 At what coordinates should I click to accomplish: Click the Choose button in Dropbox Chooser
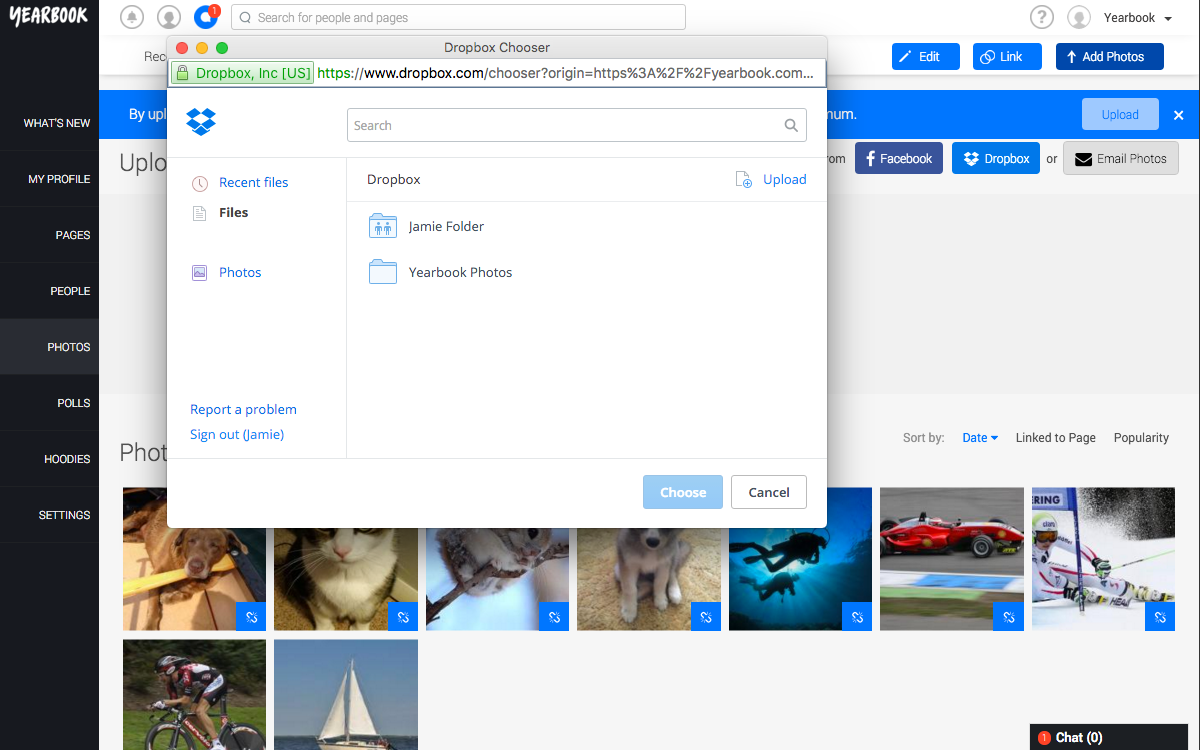683,492
